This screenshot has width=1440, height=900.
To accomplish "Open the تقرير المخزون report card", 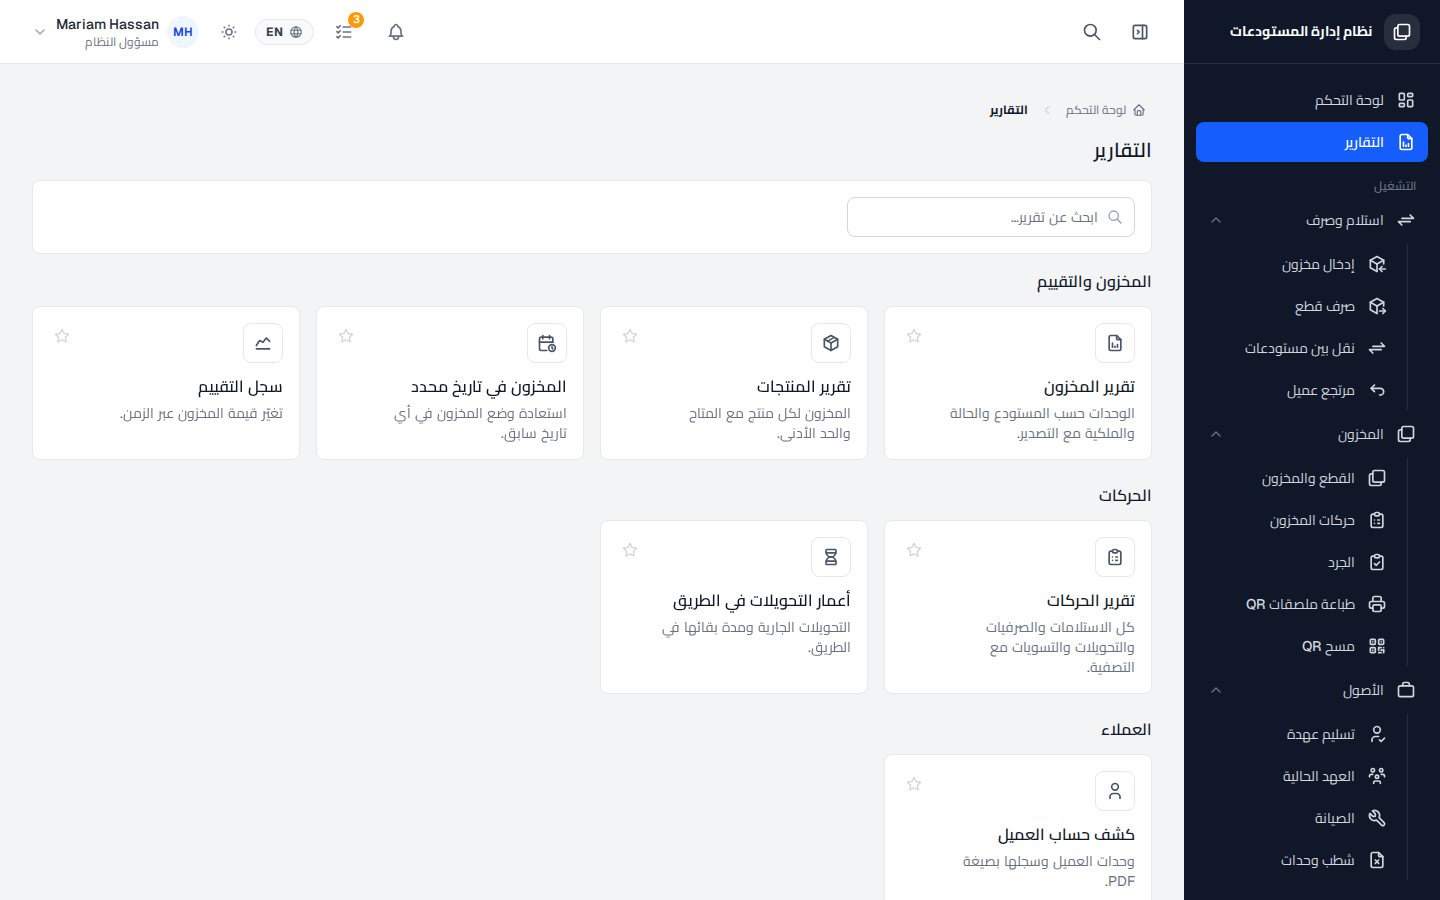I will click(1018, 383).
